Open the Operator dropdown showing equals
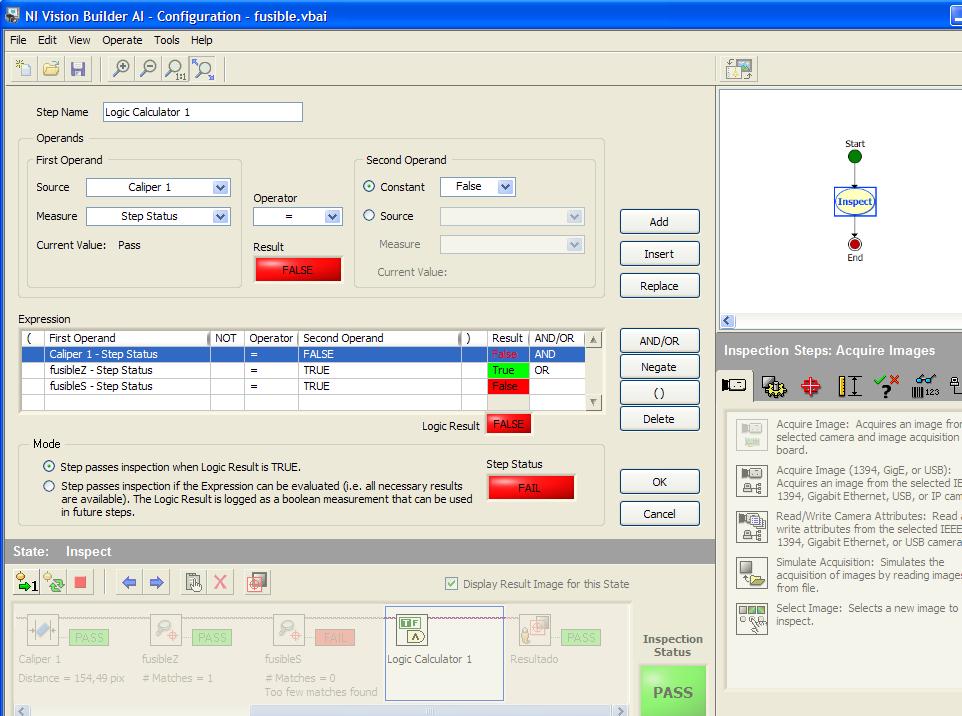This screenshot has width=962, height=716. point(298,216)
